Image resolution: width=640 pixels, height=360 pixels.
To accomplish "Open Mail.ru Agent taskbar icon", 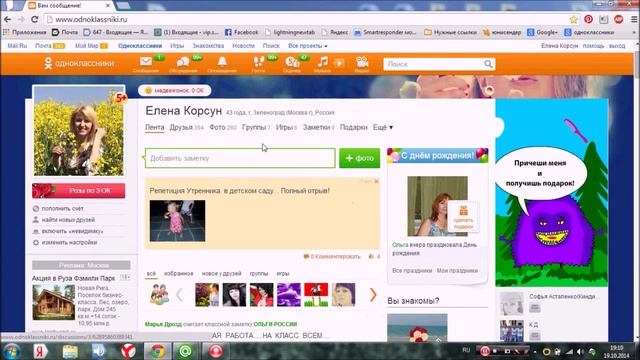I will pos(185,351).
